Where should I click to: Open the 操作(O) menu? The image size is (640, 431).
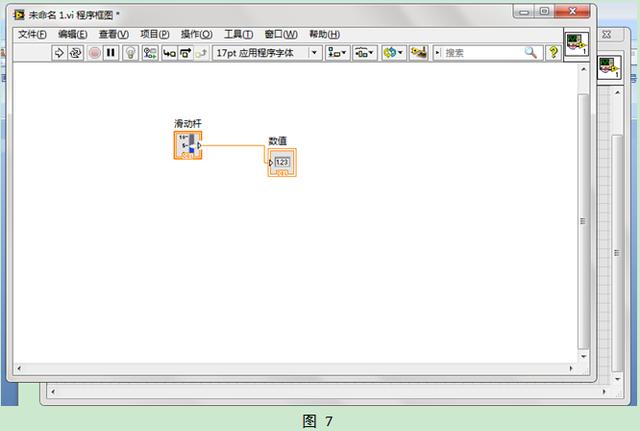(196, 35)
